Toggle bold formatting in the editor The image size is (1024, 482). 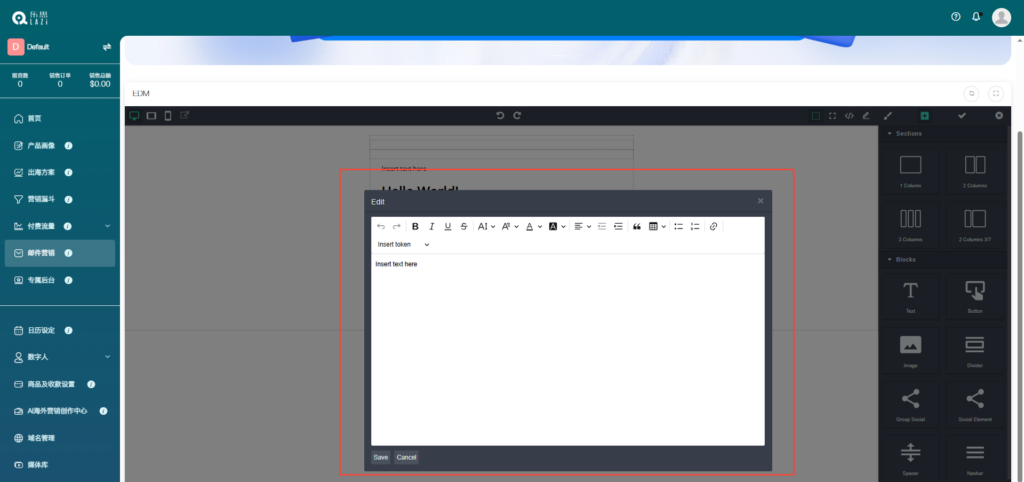pyautogui.click(x=415, y=227)
